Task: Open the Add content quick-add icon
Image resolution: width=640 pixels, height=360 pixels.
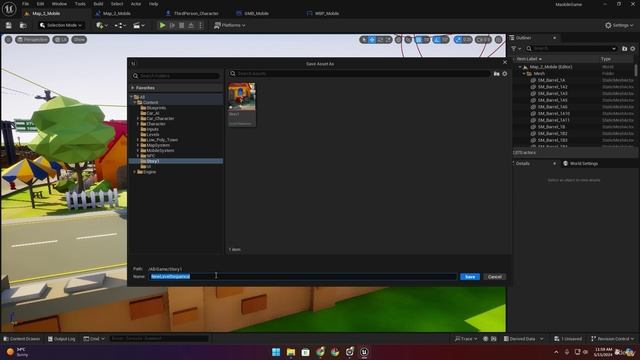Action: 102,25
